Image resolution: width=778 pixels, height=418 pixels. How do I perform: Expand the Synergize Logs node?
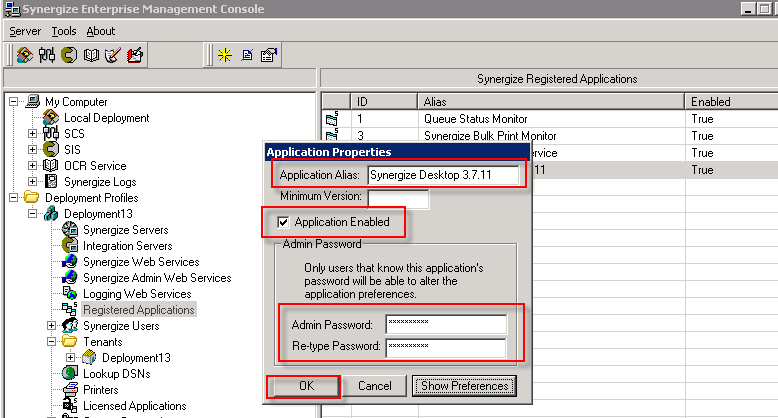32,182
